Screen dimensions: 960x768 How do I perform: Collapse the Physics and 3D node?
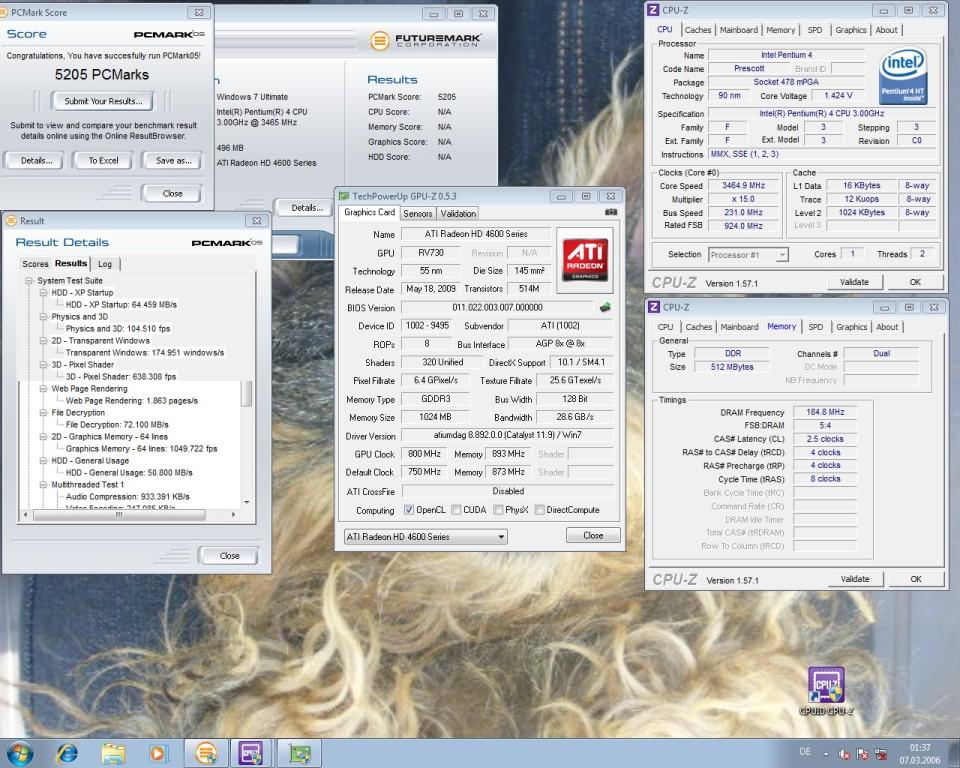[43, 317]
